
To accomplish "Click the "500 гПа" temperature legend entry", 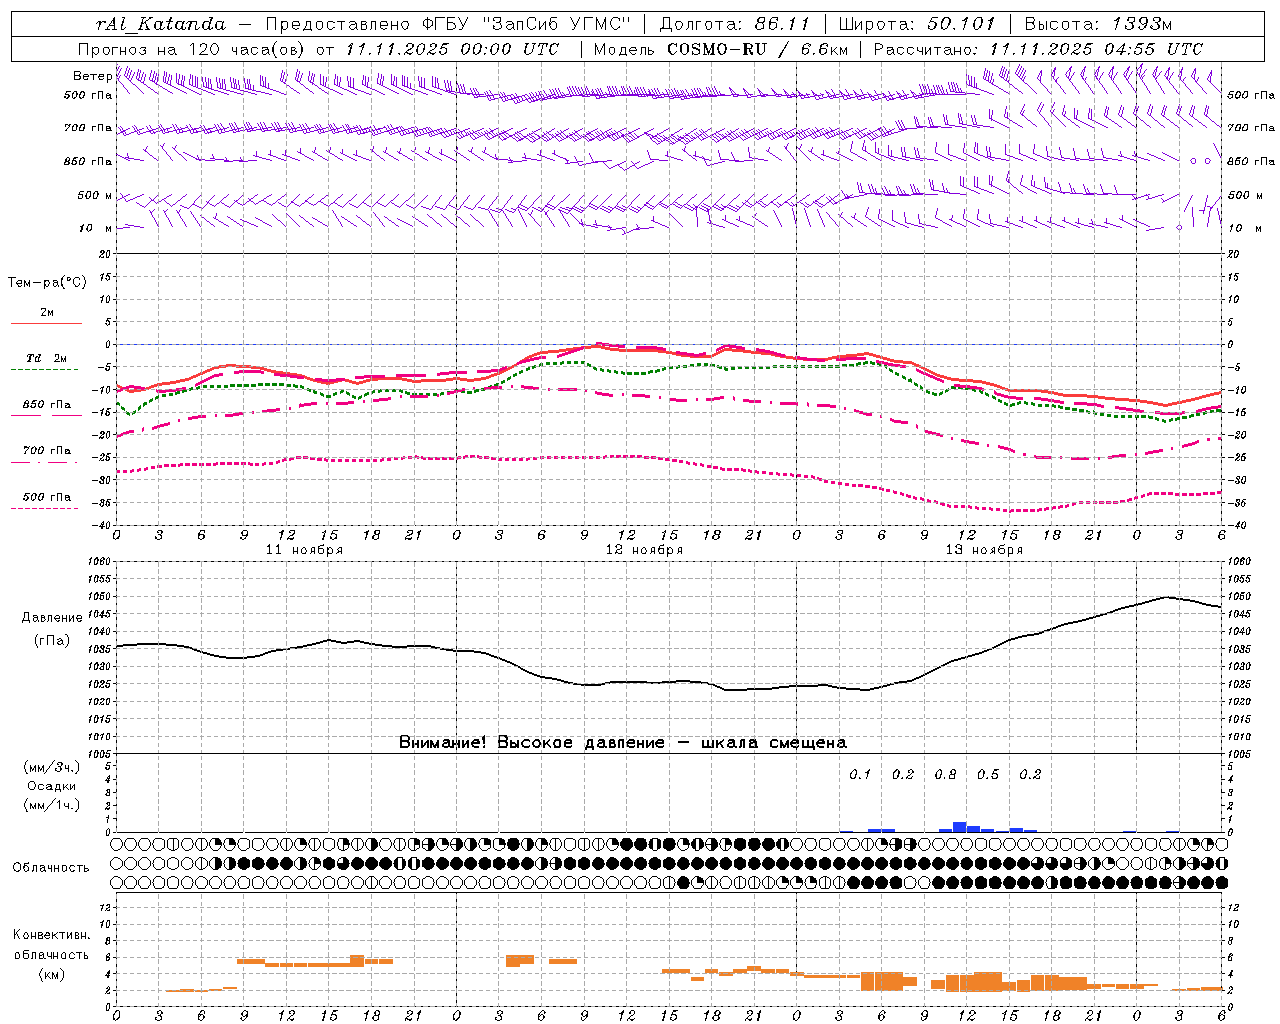I will click(47, 496).
